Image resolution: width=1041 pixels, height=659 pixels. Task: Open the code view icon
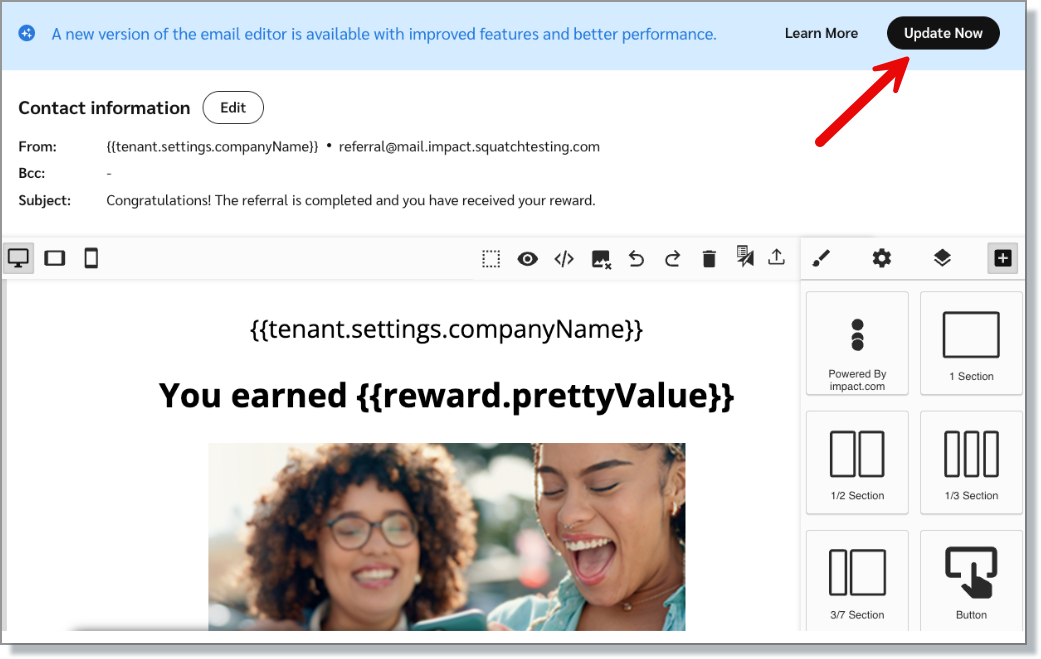[x=564, y=259]
